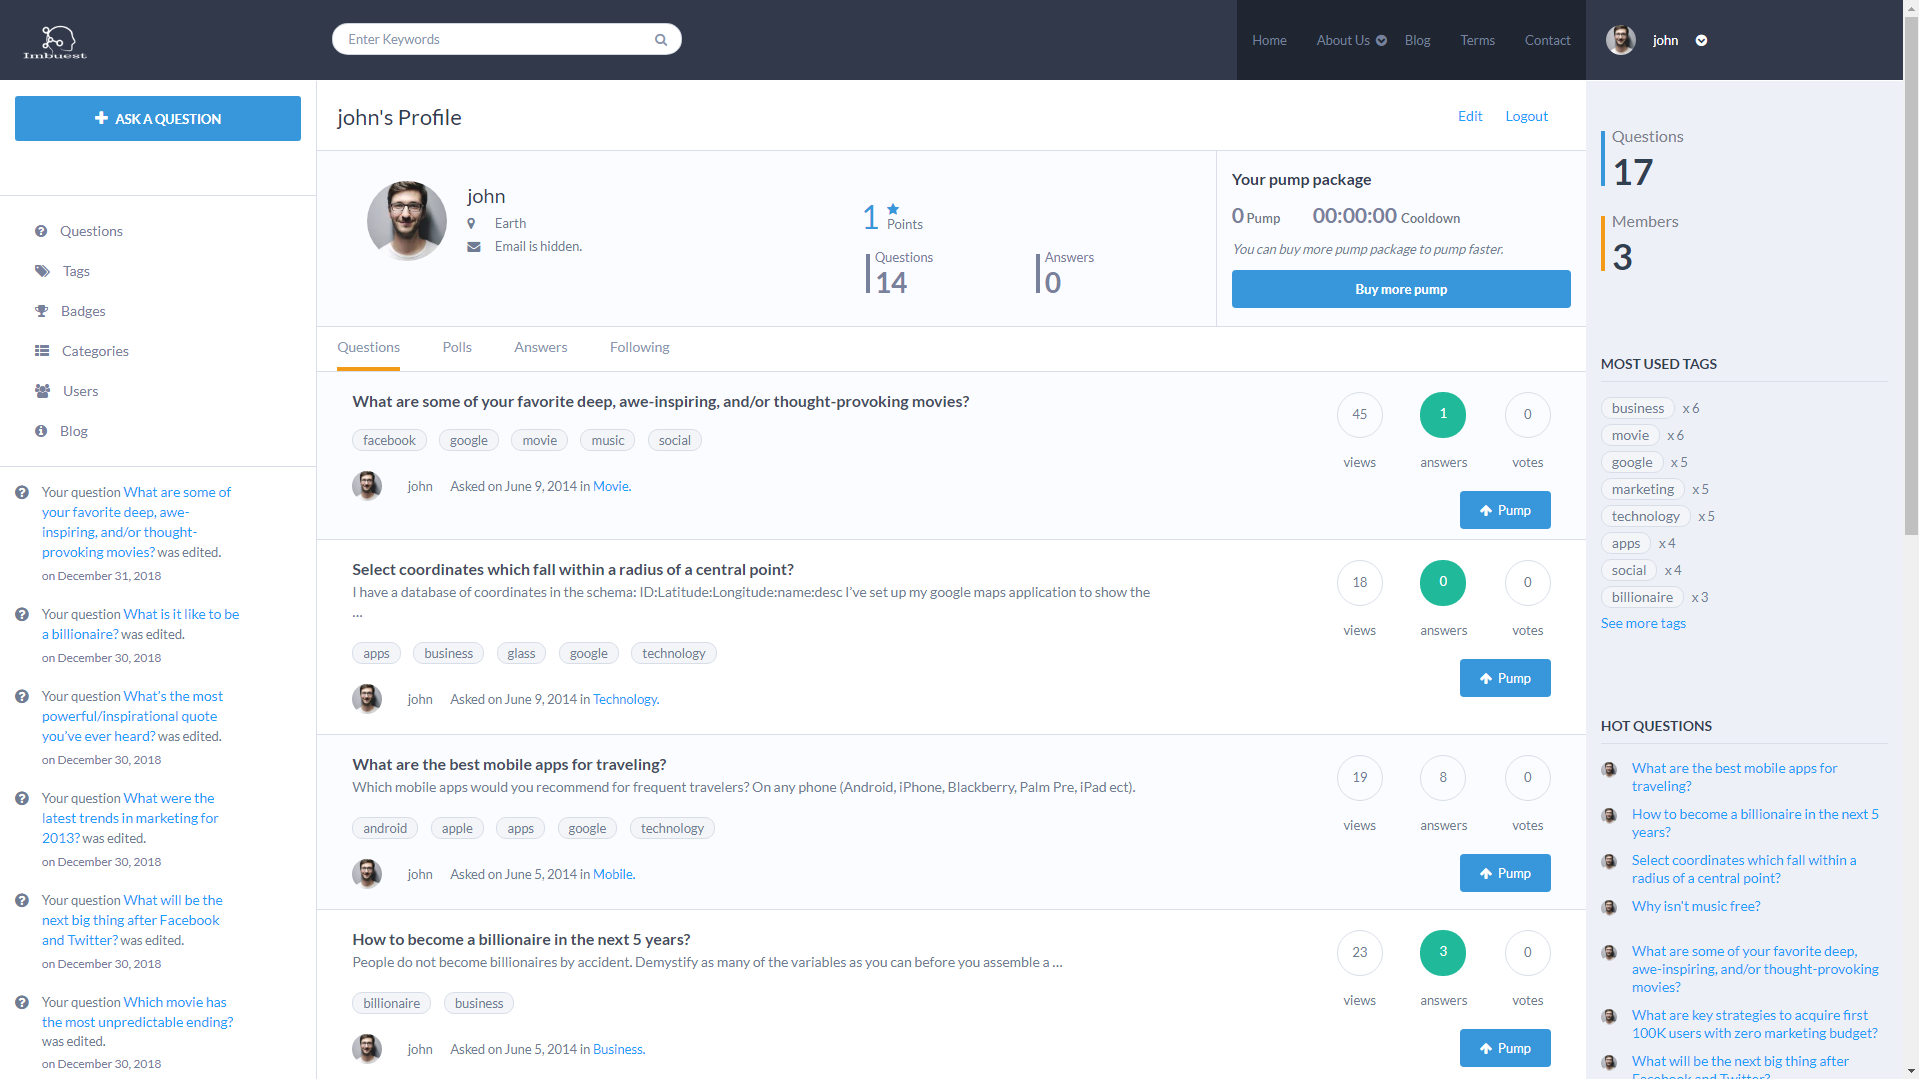Expand the john user menu chevron
The width and height of the screenshot is (1919, 1079).
click(x=1701, y=41)
